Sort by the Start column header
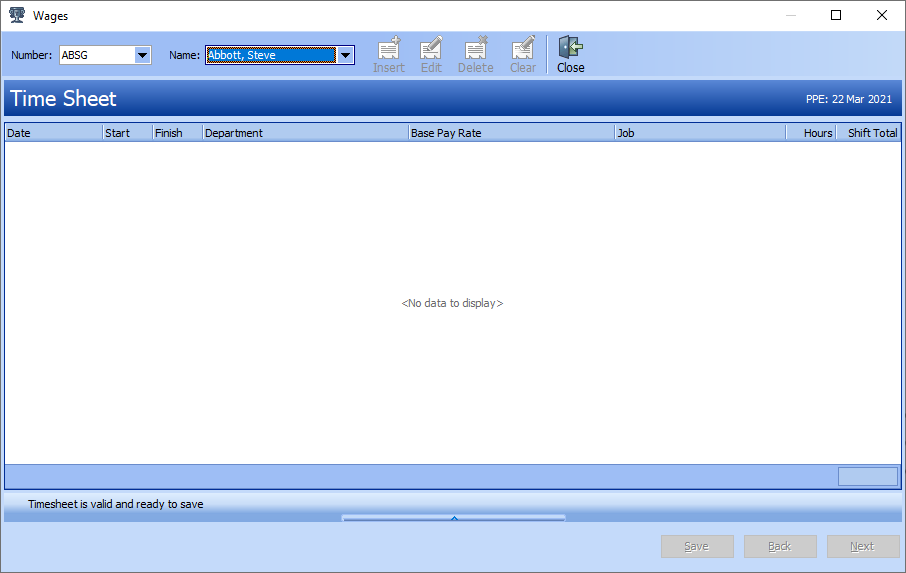This screenshot has height=573, width=906. click(x=128, y=133)
